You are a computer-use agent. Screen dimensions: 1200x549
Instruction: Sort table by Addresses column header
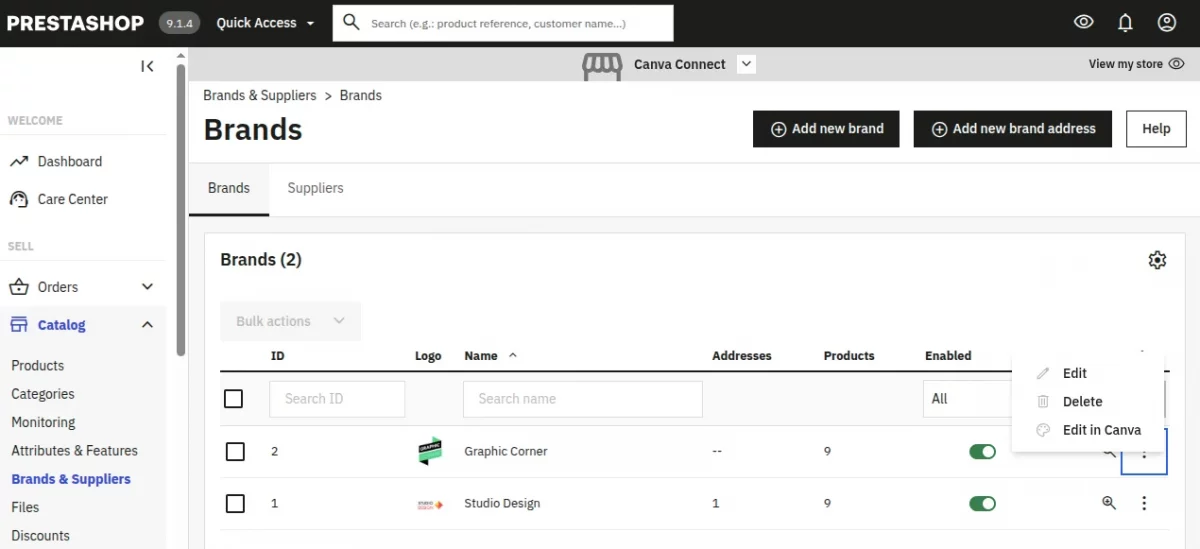coord(742,356)
